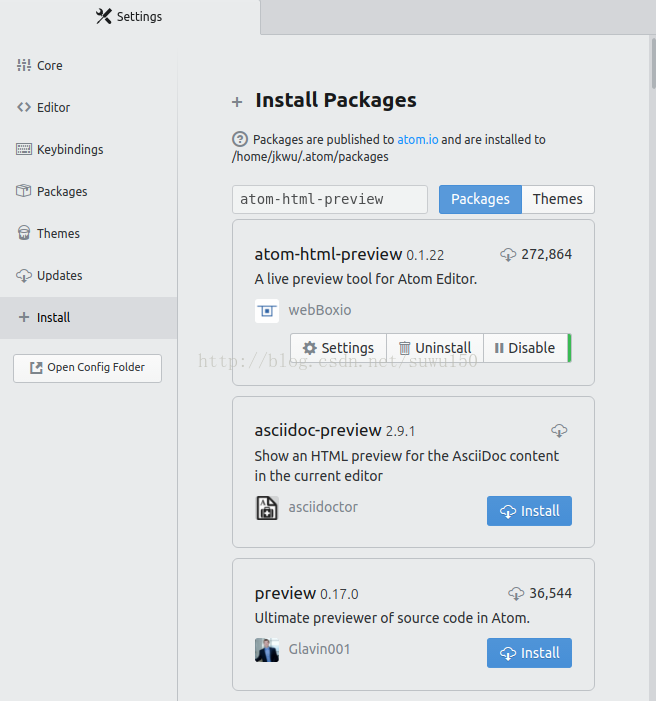Screen dimensions: 656x701
Task: Click download cloud icon next to 36,544
Action: [x=516, y=593]
